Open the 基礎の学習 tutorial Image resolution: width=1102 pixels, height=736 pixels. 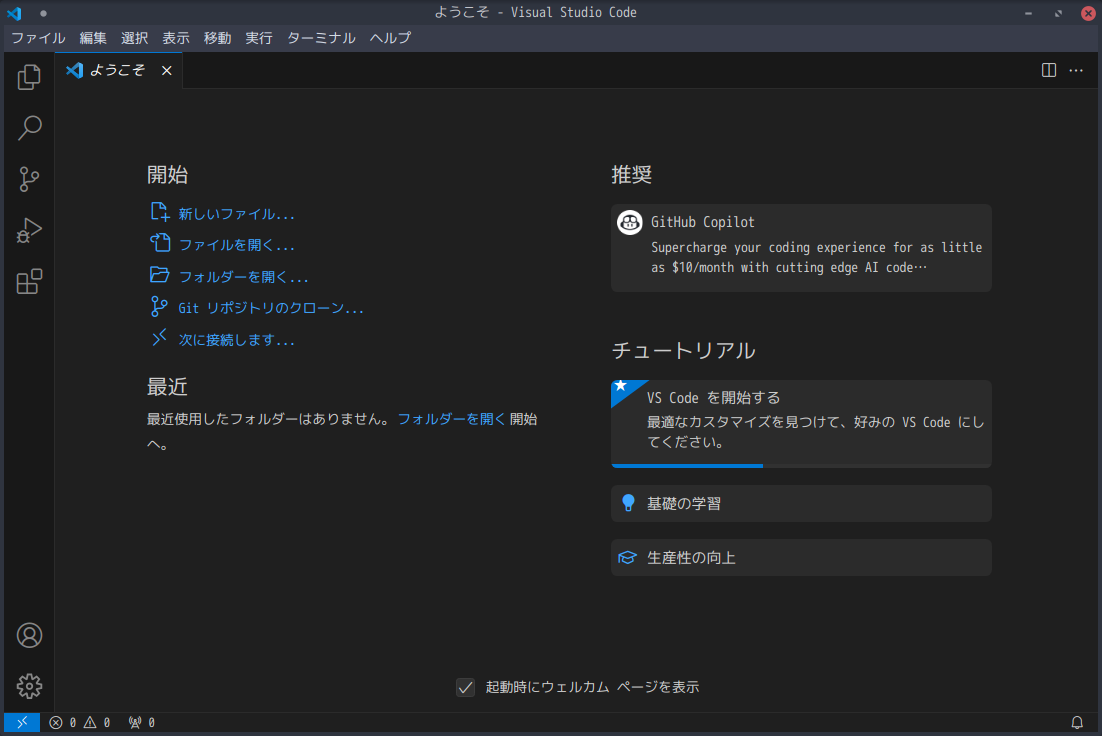(801, 503)
